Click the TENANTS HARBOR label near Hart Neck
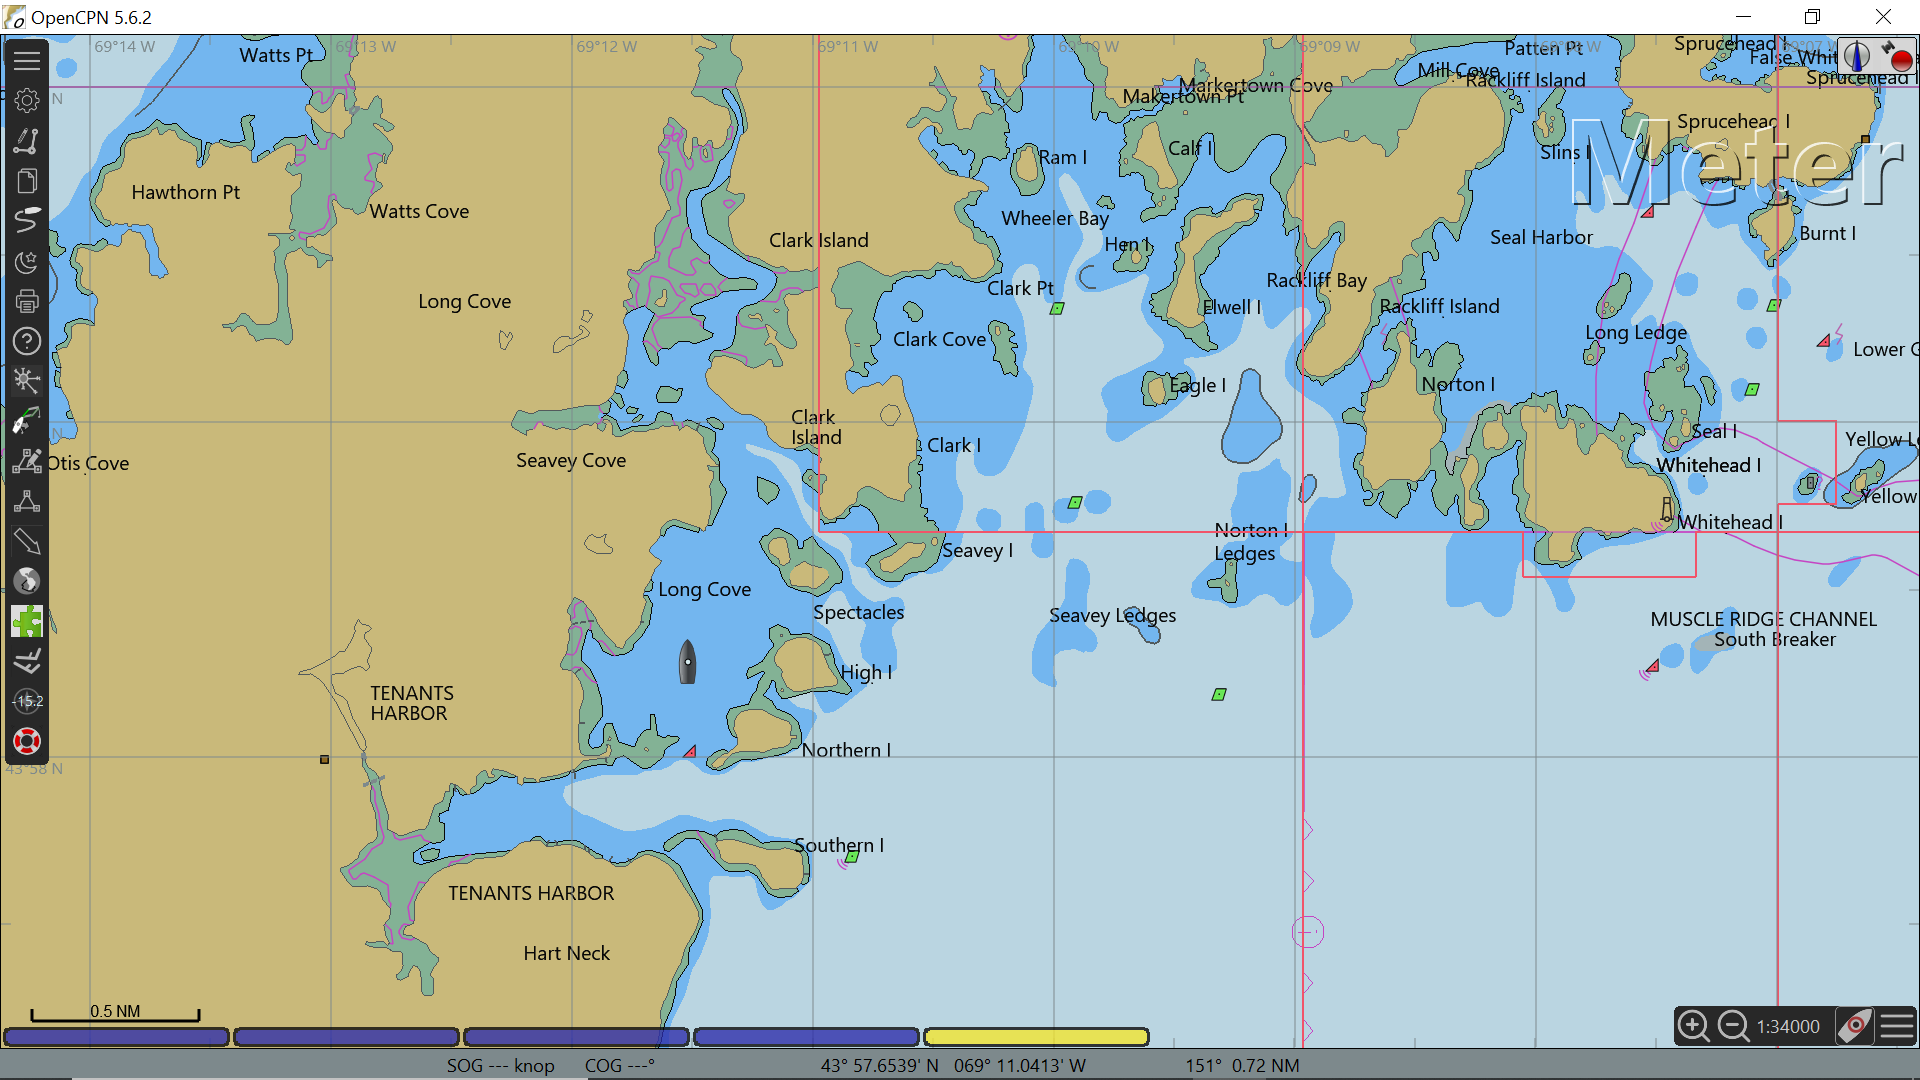Image resolution: width=1920 pixels, height=1080 pixels. pyautogui.click(x=531, y=893)
